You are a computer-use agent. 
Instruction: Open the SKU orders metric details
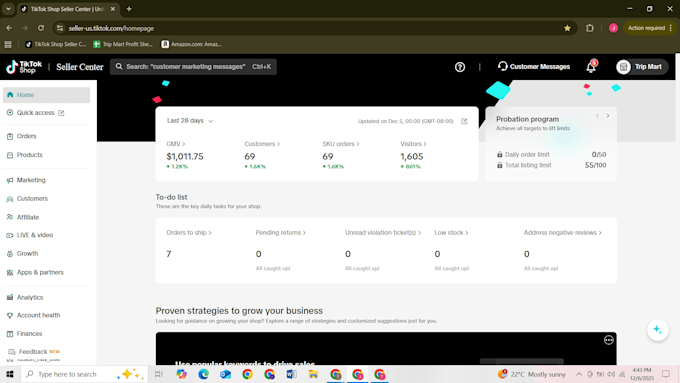(340, 144)
